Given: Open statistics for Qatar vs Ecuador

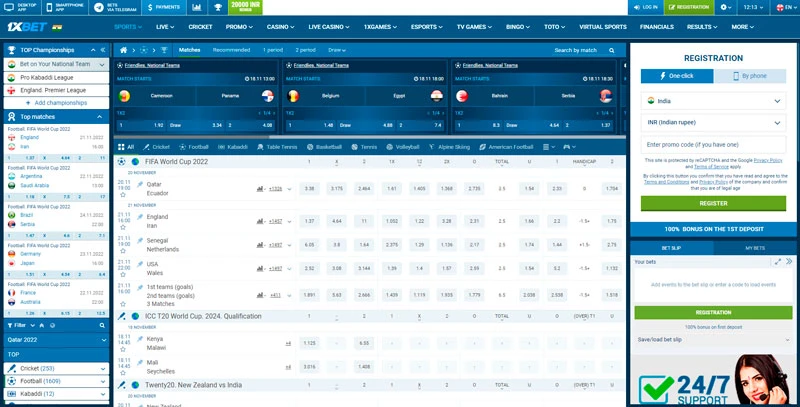Looking at the screenshot, I should [x=261, y=189].
